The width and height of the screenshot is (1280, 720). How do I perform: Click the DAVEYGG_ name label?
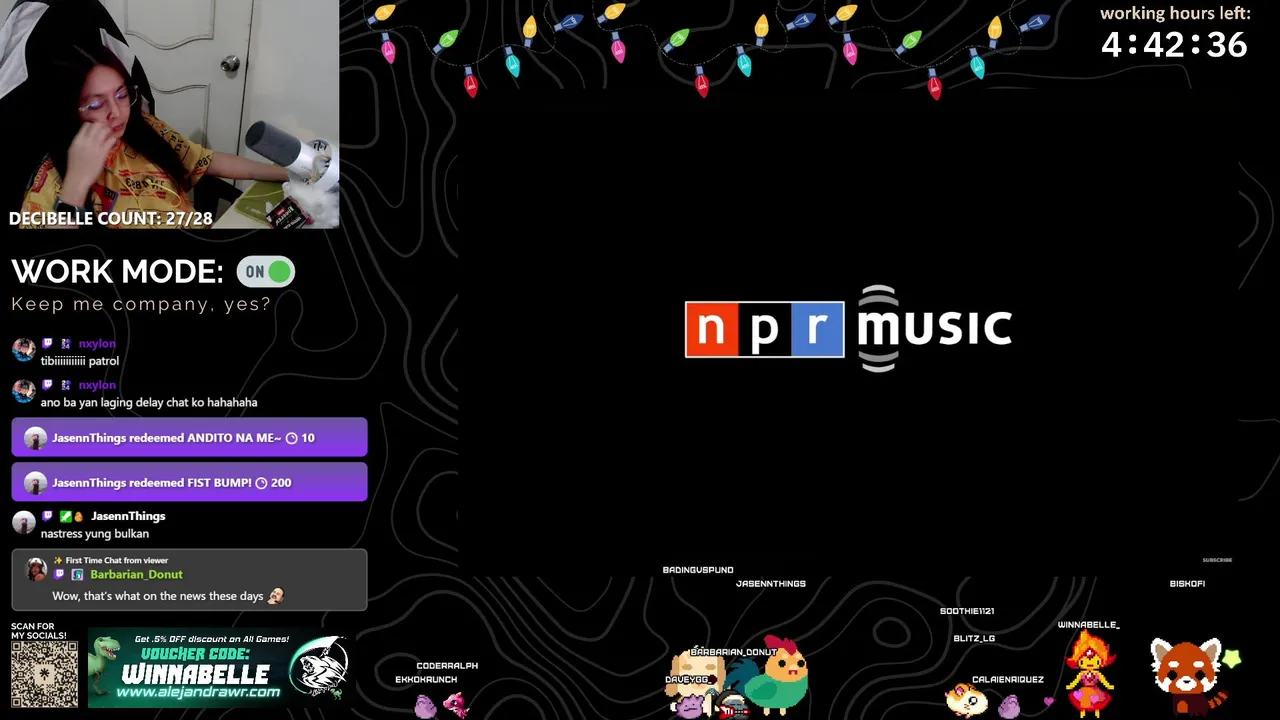(688, 680)
